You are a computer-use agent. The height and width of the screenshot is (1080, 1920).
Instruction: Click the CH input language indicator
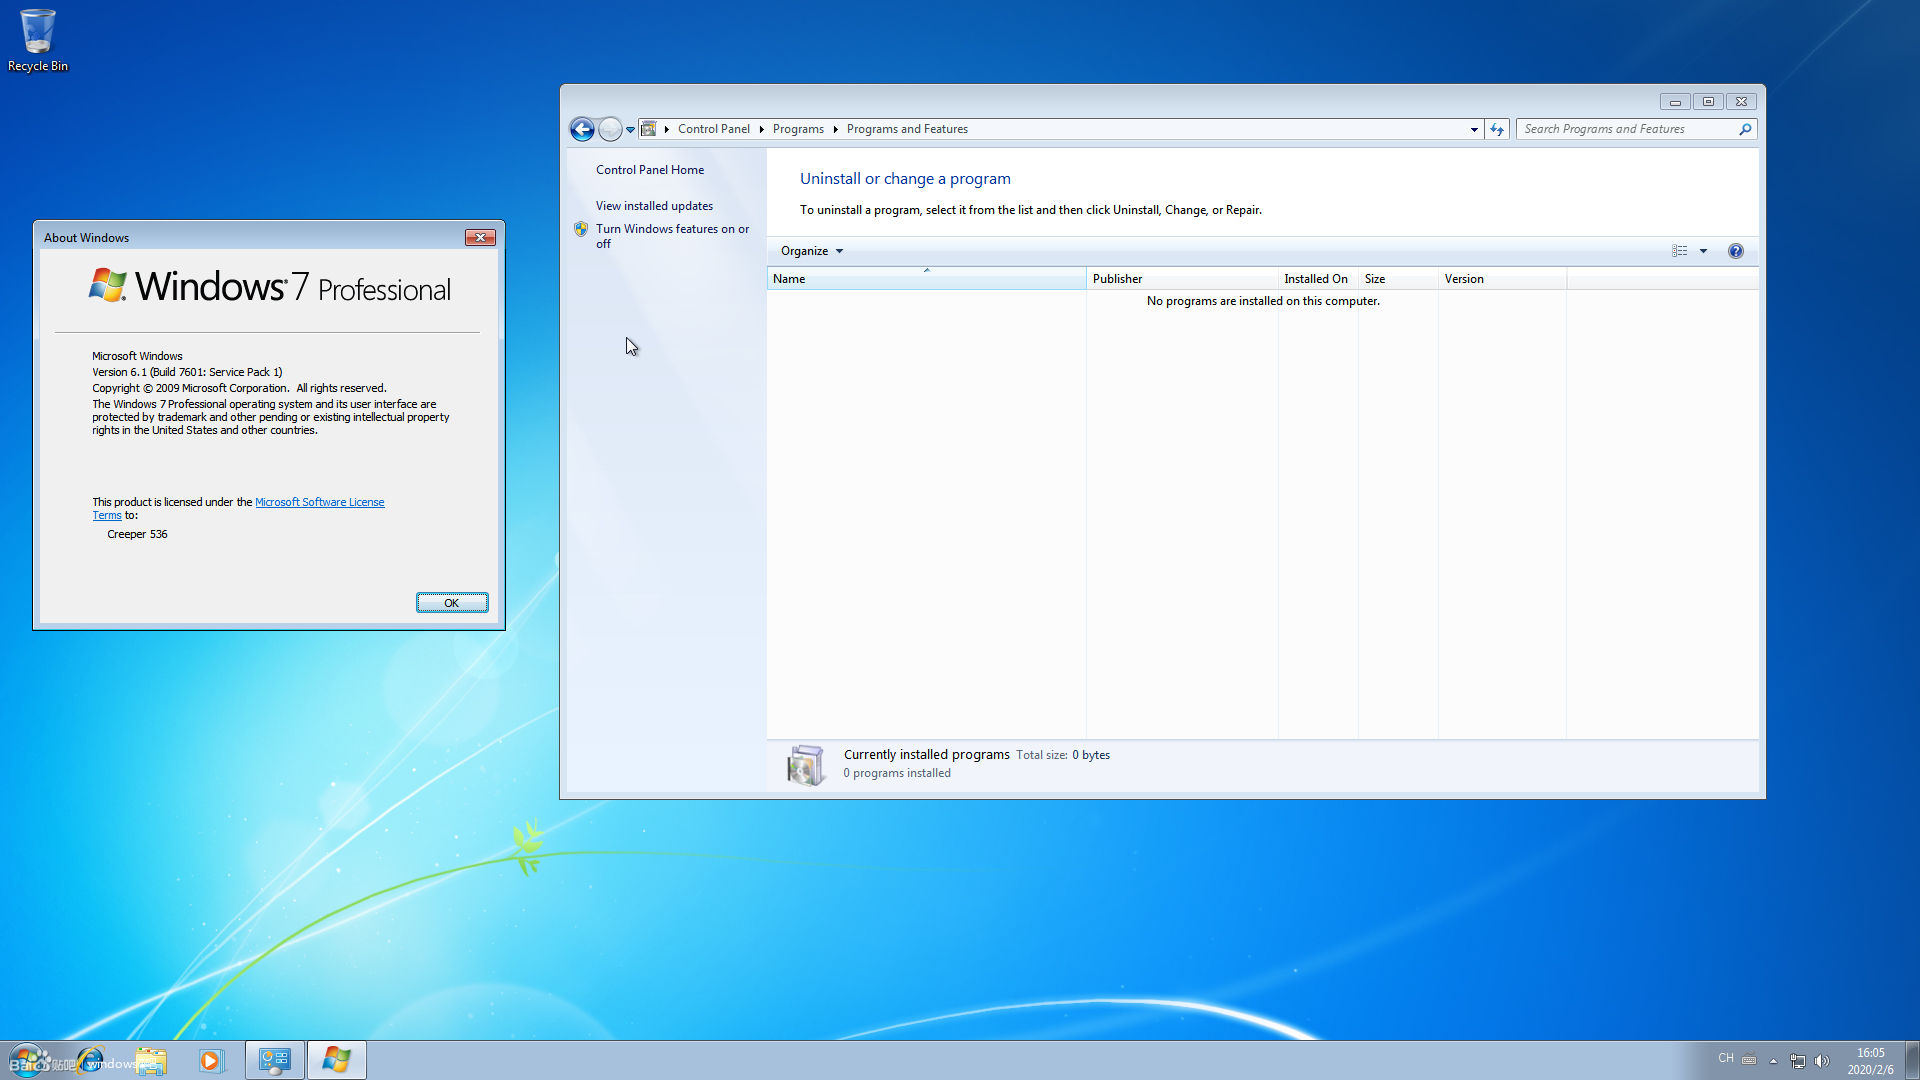[1726, 1058]
